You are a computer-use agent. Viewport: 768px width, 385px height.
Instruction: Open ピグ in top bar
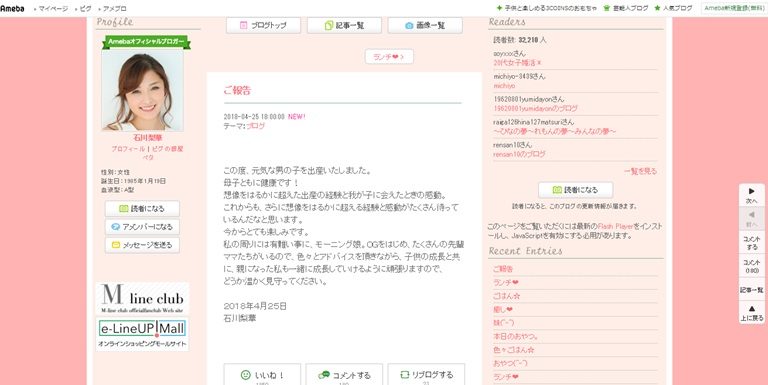85,9
